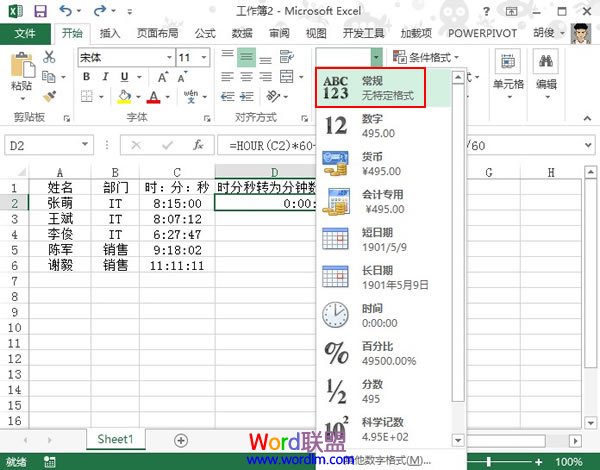Screen dimensions: 600x470
Task: Center text horizontally
Action: [x=246, y=77]
